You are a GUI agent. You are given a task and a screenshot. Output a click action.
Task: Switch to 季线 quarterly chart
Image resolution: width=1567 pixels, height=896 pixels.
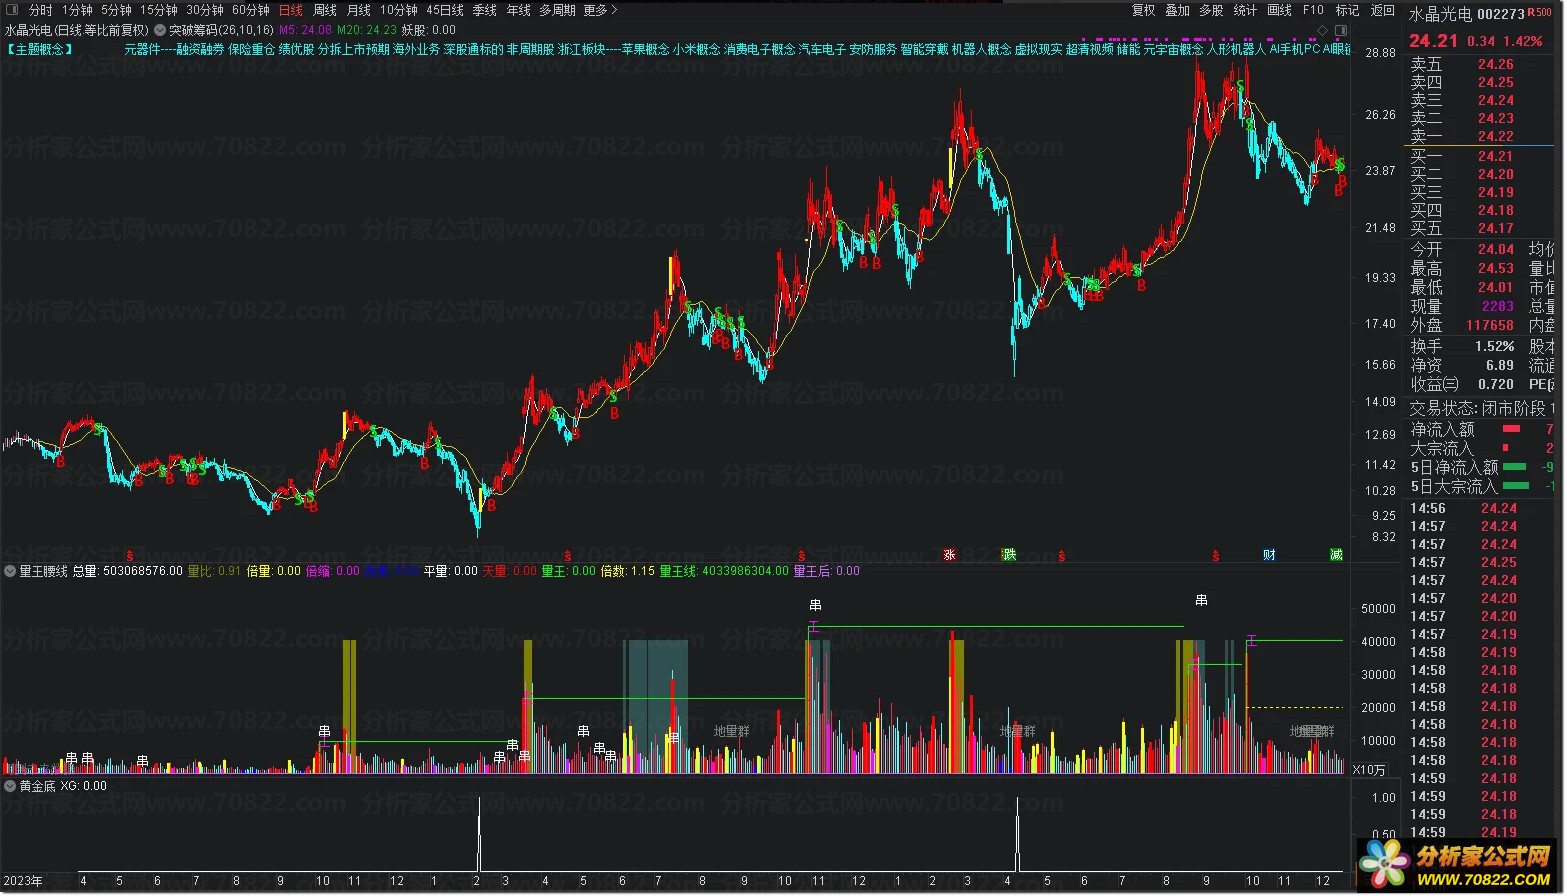[x=485, y=10]
